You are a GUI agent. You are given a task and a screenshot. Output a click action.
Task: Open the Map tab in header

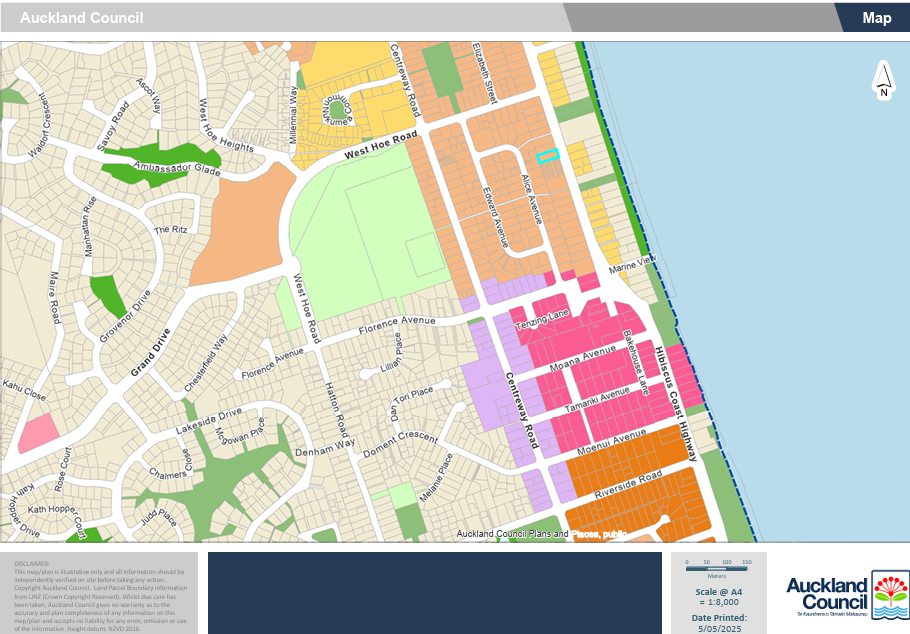tap(876, 18)
